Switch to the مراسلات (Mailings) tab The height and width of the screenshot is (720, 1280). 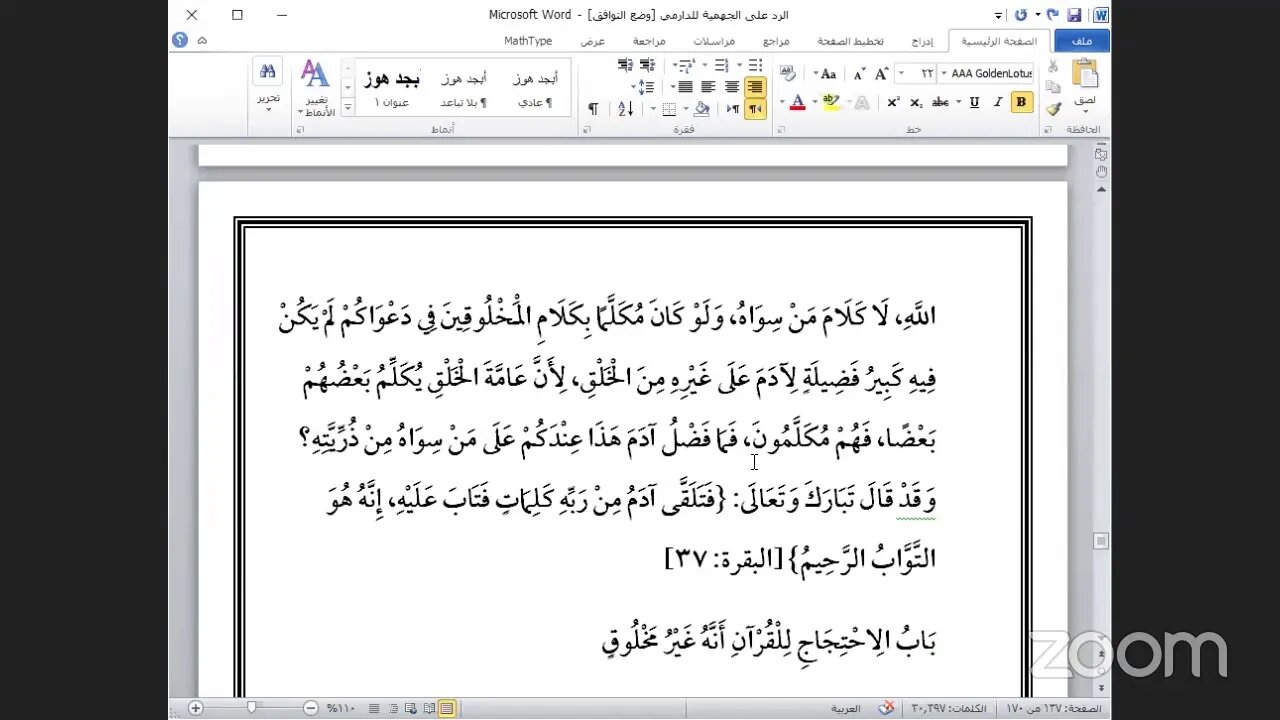(x=714, y=41)
